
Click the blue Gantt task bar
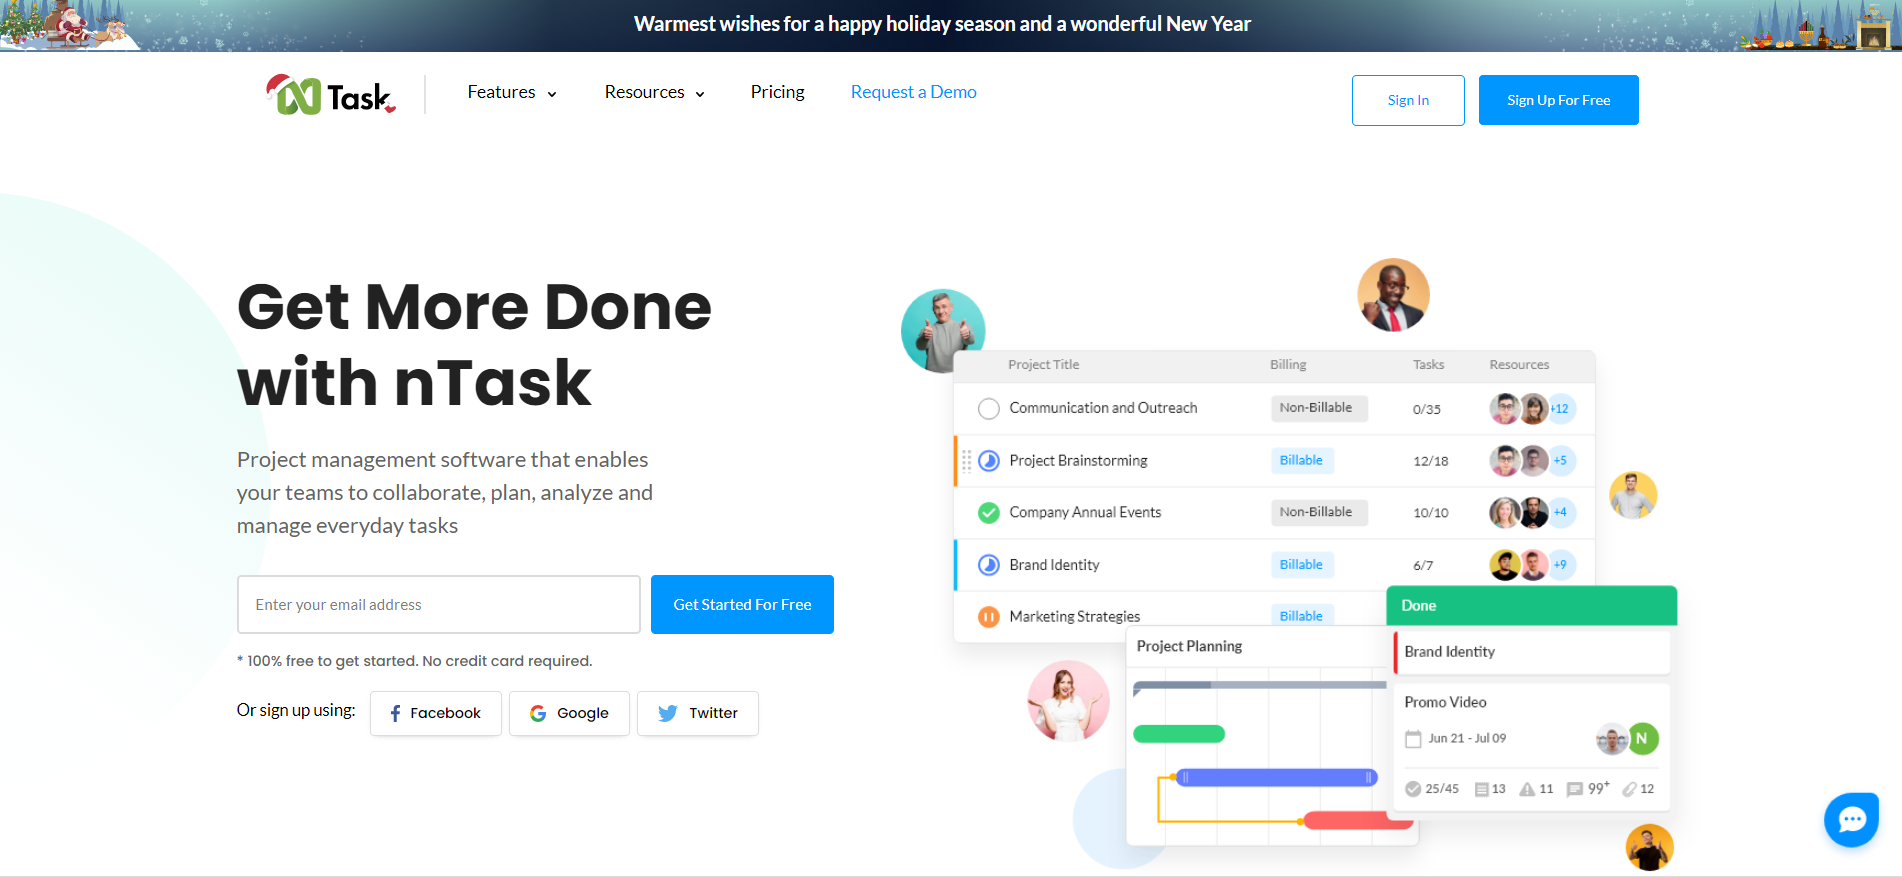[x=1276, y=777]
